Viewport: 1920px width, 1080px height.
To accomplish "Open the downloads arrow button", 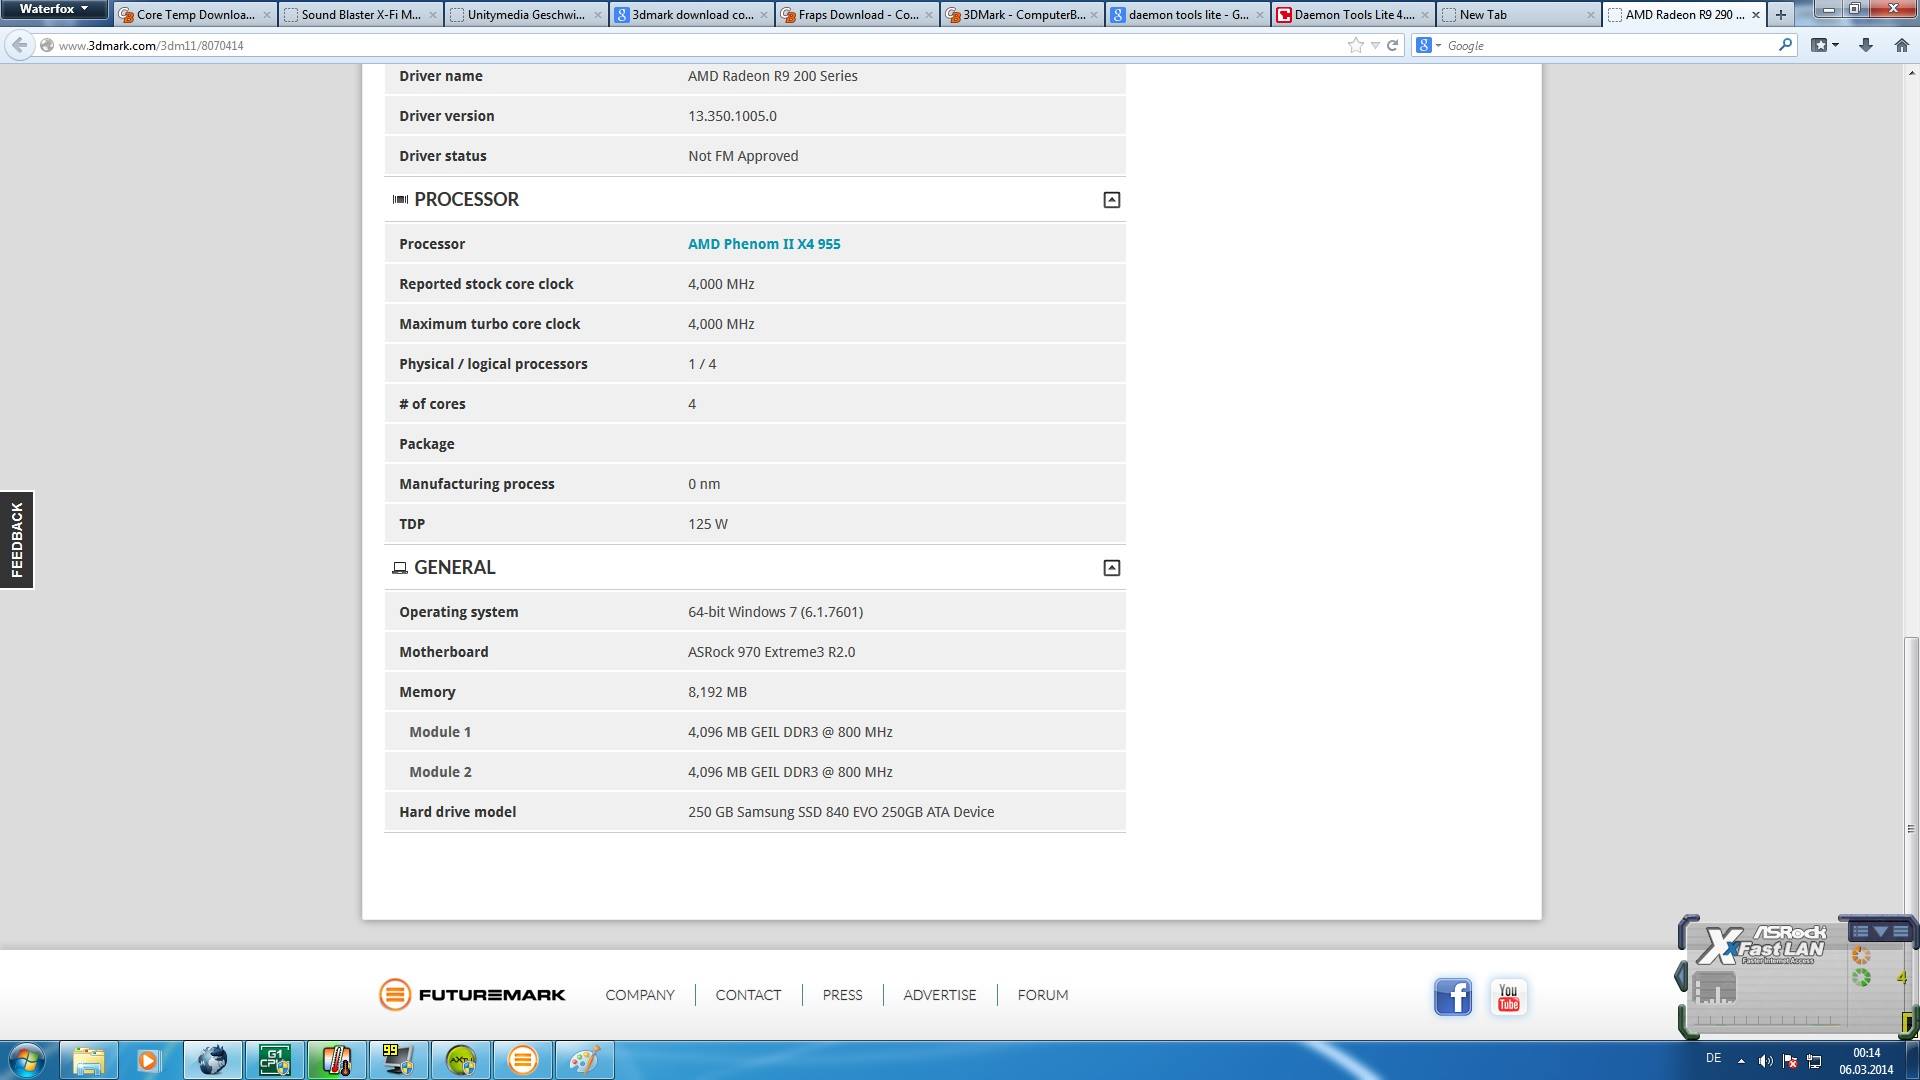I will pyautogui.click(x=1865, y=45).
